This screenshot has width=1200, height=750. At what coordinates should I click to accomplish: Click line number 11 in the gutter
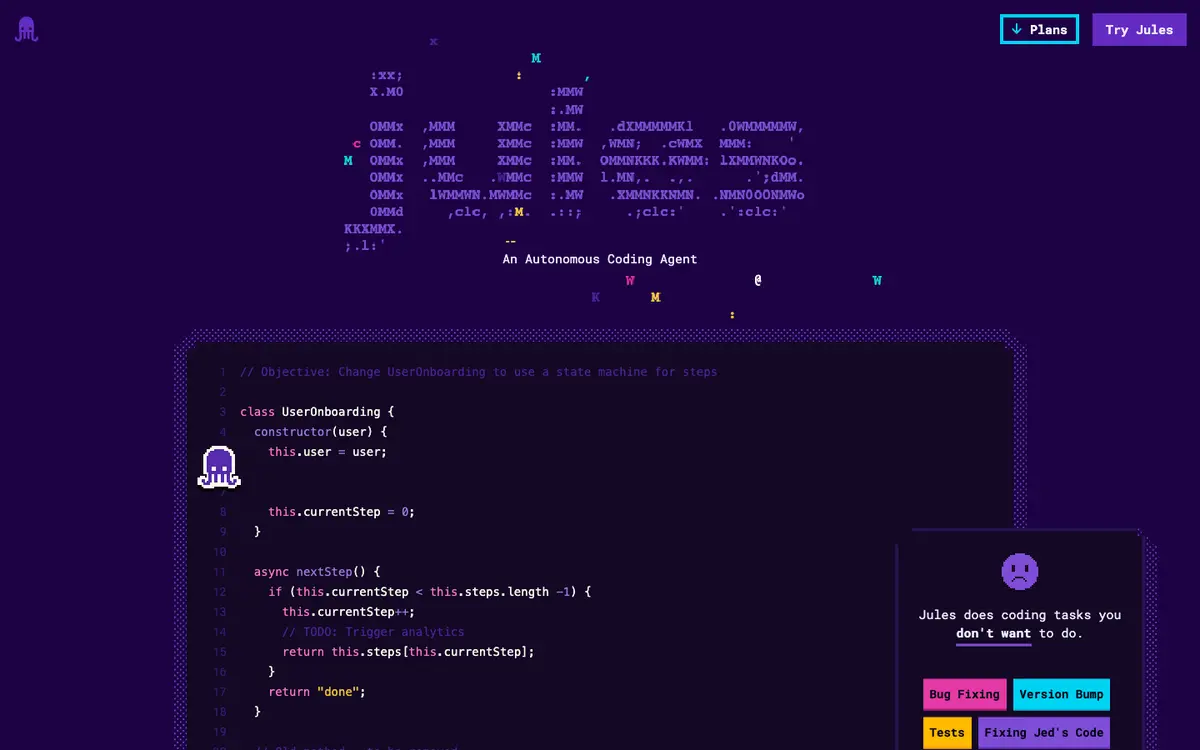[219, 572]
